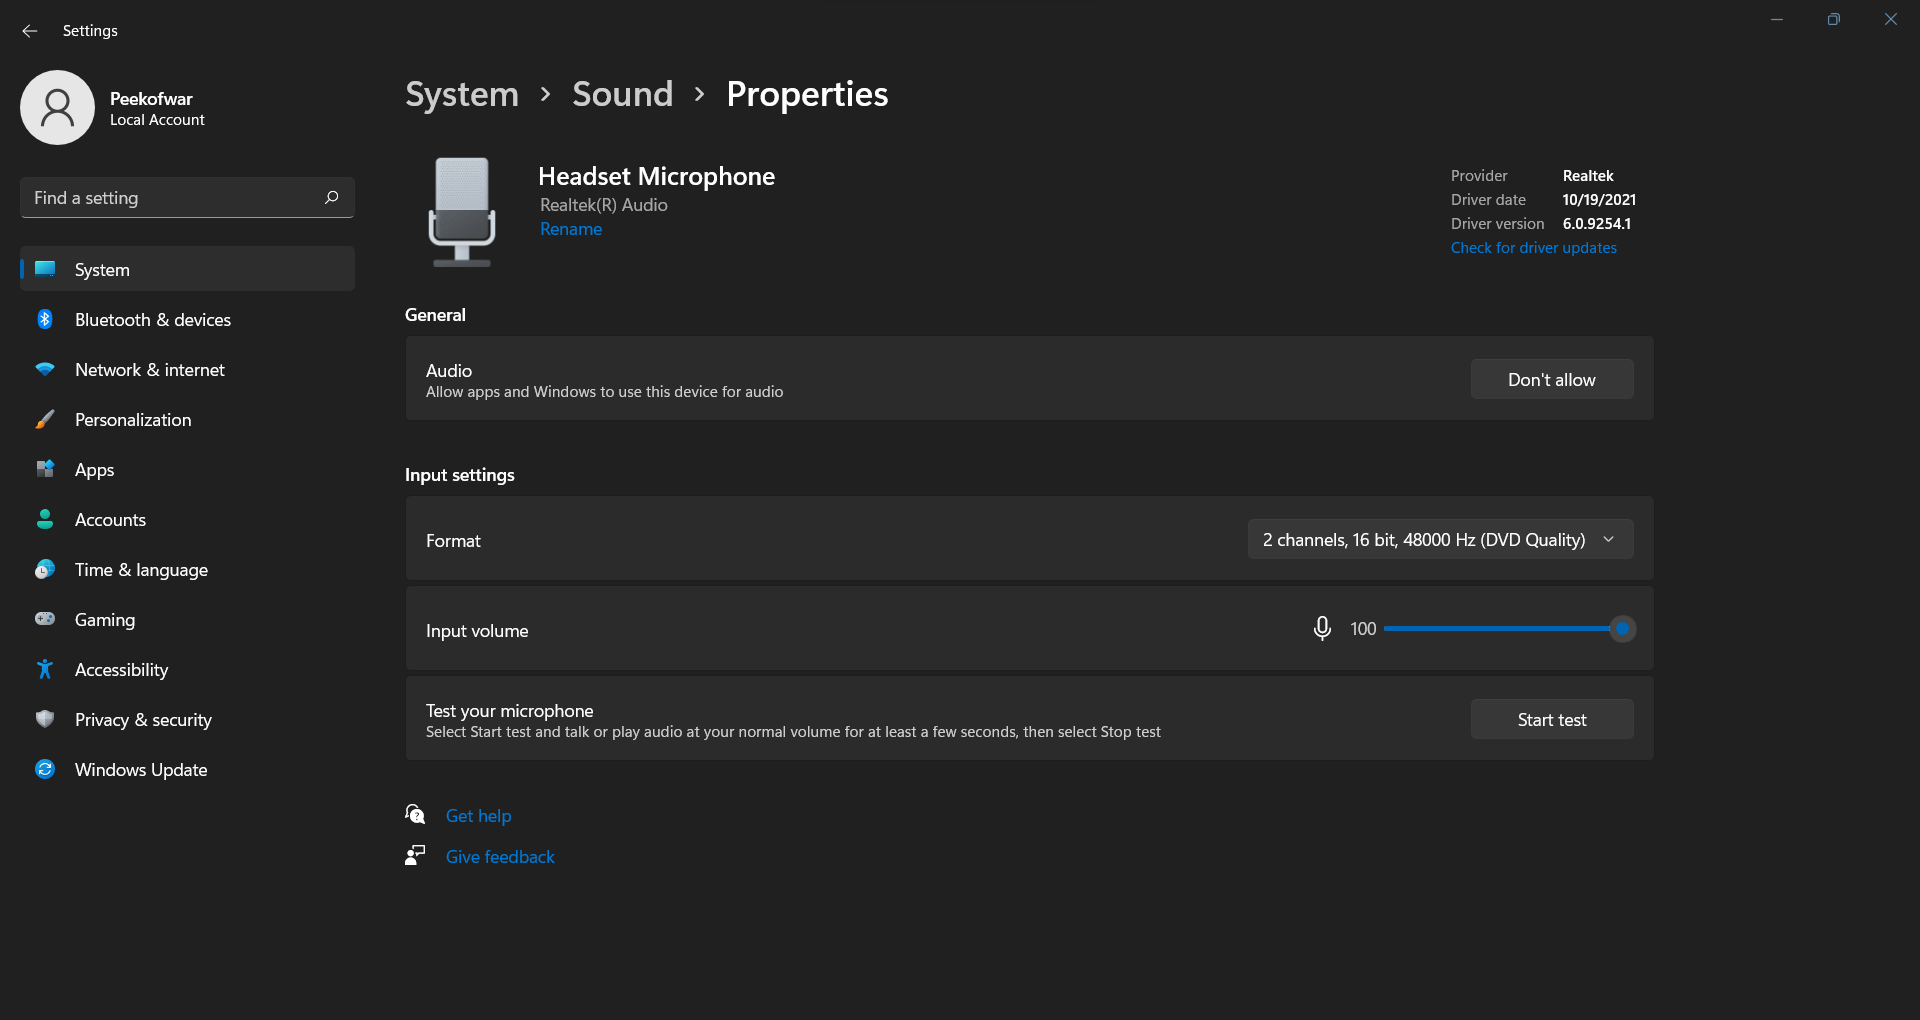1920x1020 pixels.
Task: Click the Gaming controller icon
Action: tap(45, 620)
